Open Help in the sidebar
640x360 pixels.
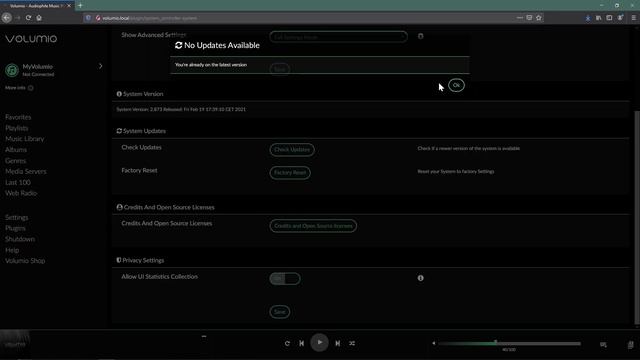coord(12,250)
